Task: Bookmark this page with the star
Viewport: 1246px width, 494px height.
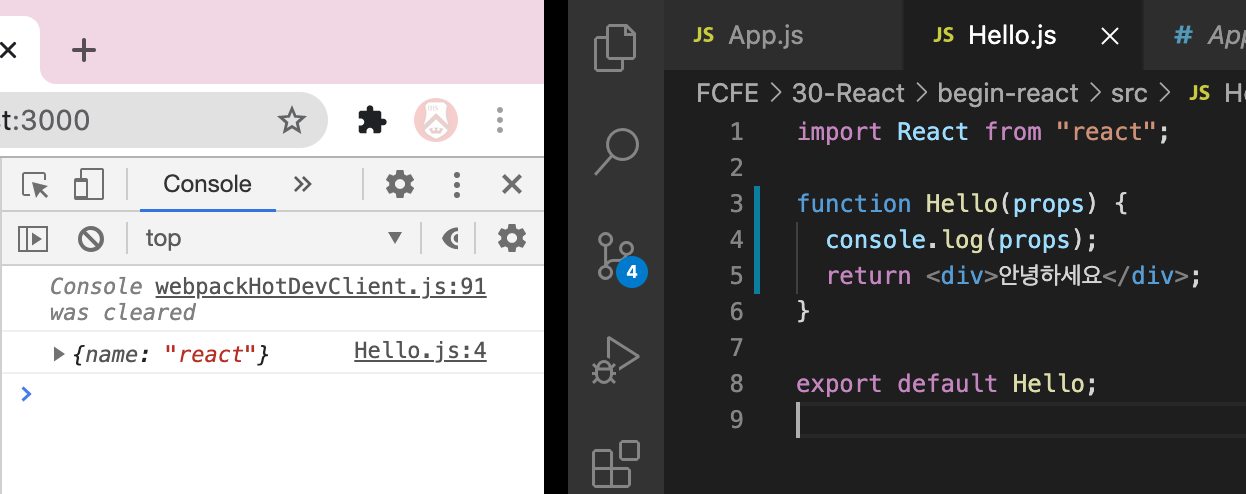Action: click(x=291, y=121)
